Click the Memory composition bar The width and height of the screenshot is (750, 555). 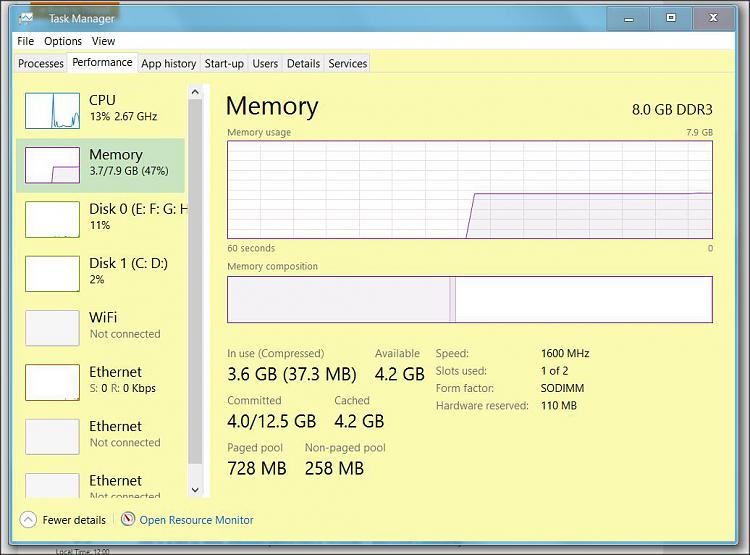click(470, 300)
